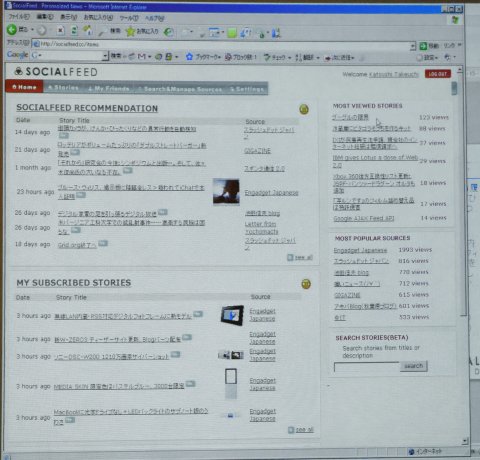Open "IBM gives Lotus a dose of Web 2.0" story
480x460 pixels.
(375, 161)
